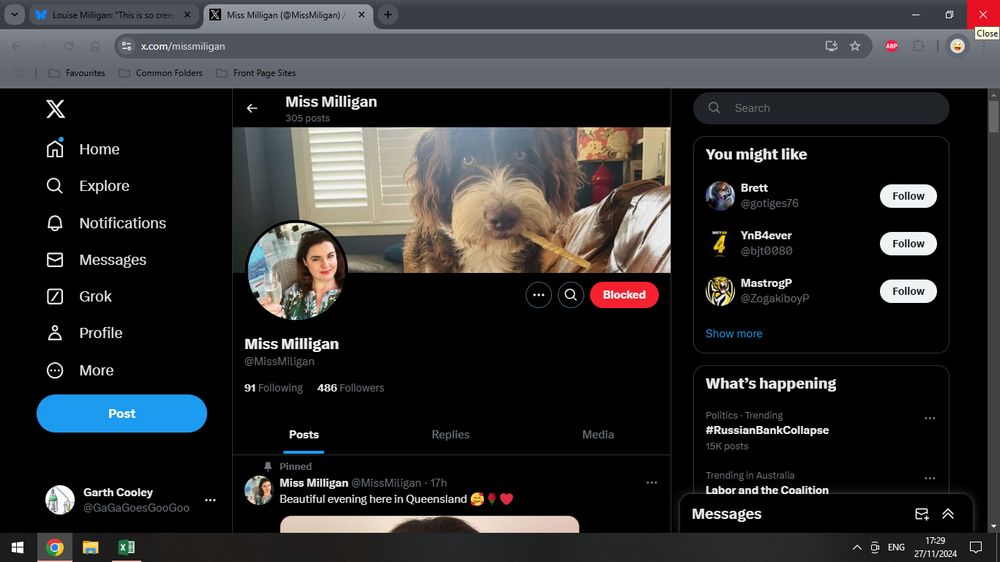1000x562 pixels.
Task: Open the Common Folders bookmark folder
Action: coord(161,73)
